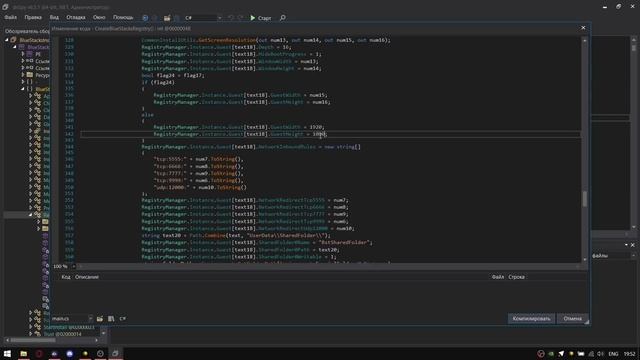Open the Файл menu
This screenshot has height=360, width=640.
coord(11,18)
